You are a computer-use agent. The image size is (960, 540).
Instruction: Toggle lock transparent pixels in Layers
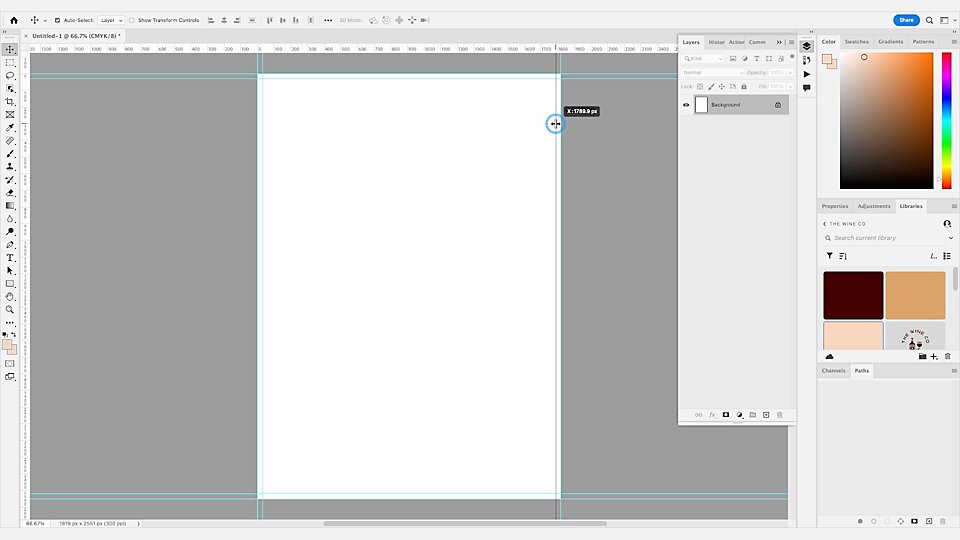(700, 86)
